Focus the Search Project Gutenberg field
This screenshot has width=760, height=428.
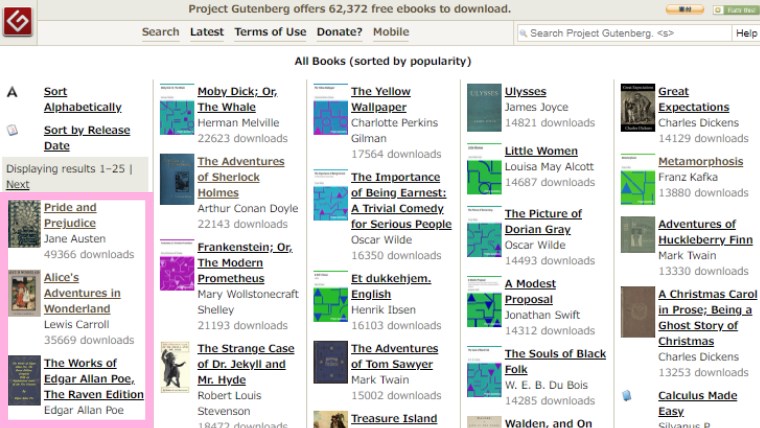point(624,33)
